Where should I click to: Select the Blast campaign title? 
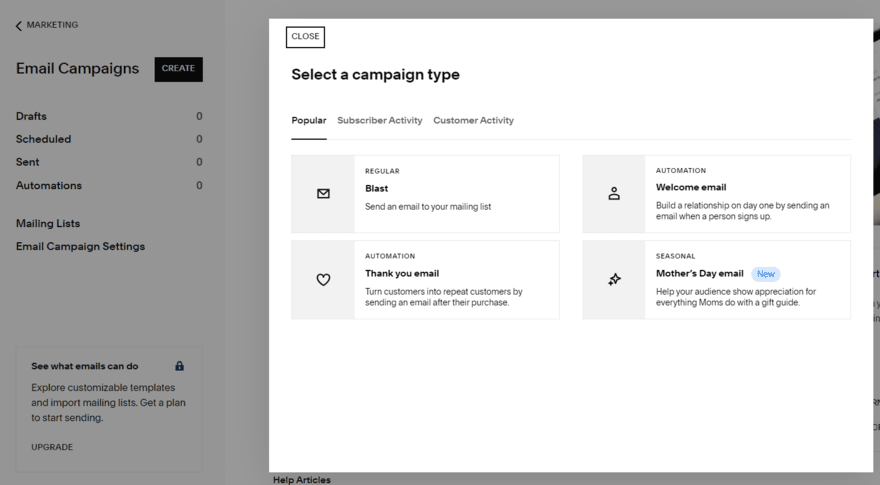tap(377, 189)
